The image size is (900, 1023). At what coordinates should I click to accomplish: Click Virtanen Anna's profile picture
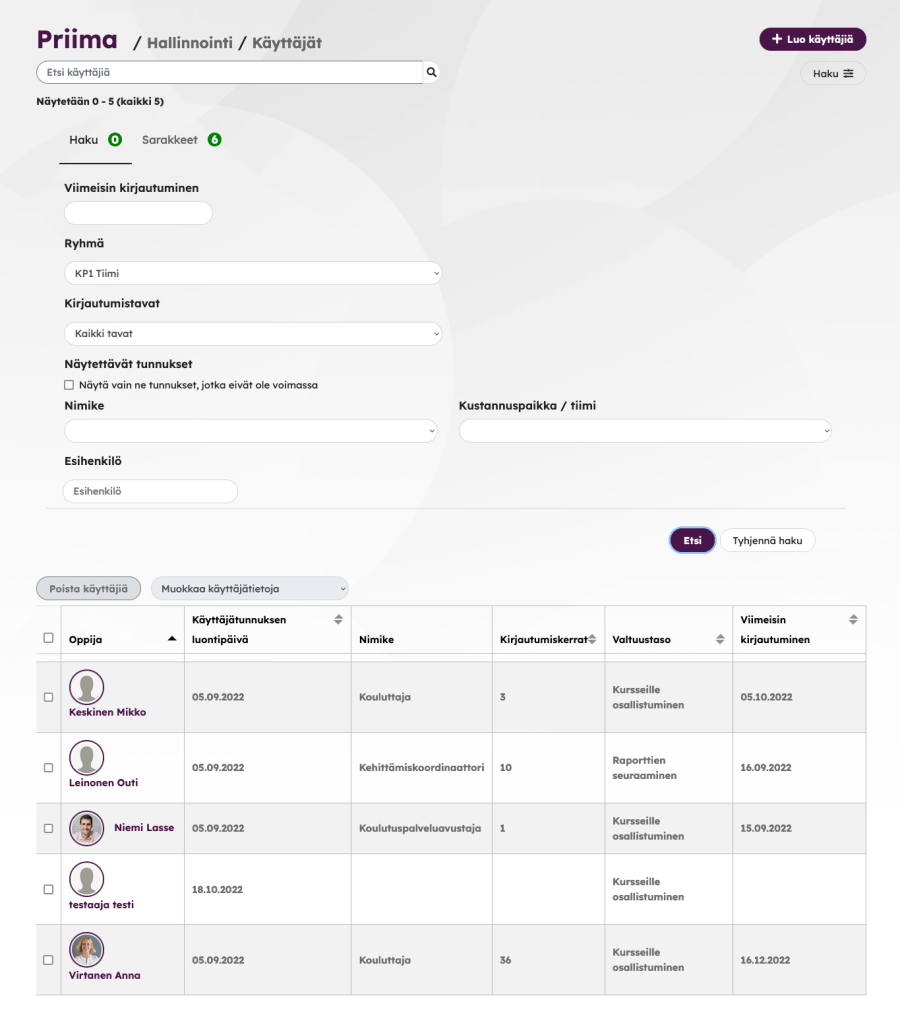(x=87, y=950)
